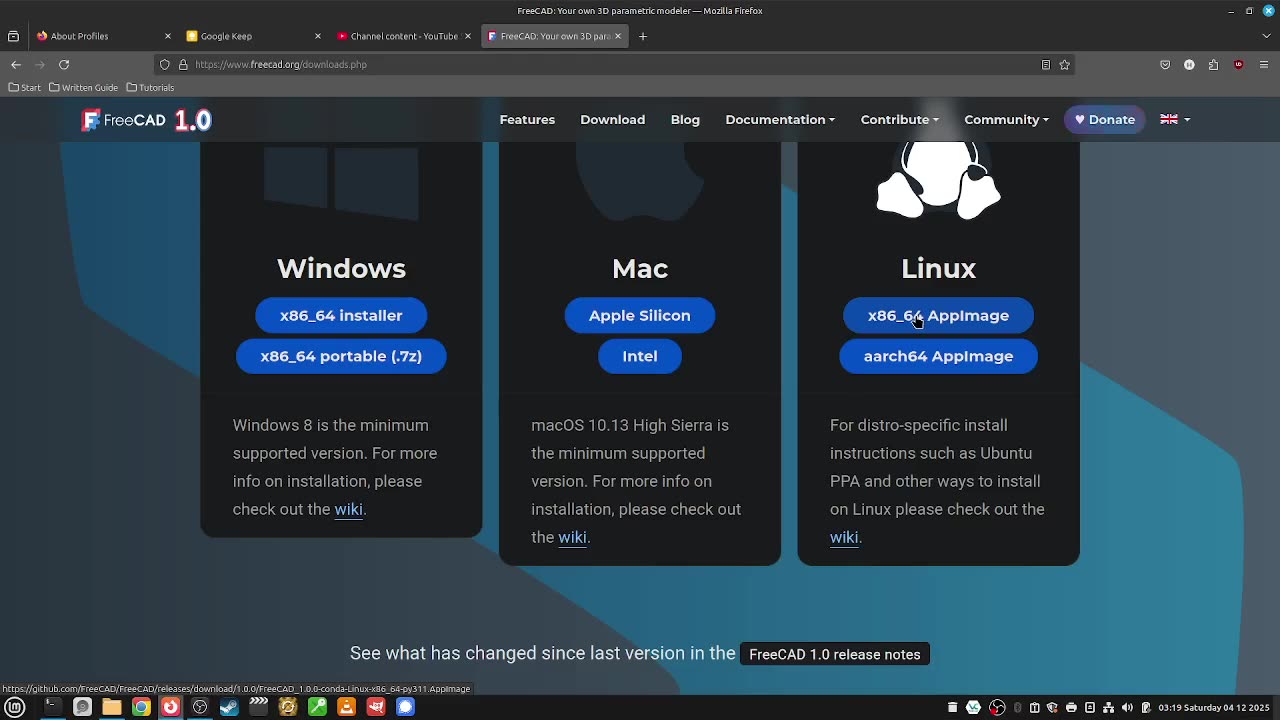Viewport: 1280px width, 720px height.
Task: Switch to the Channel content YouTube tab
Action: pos(402,36)
